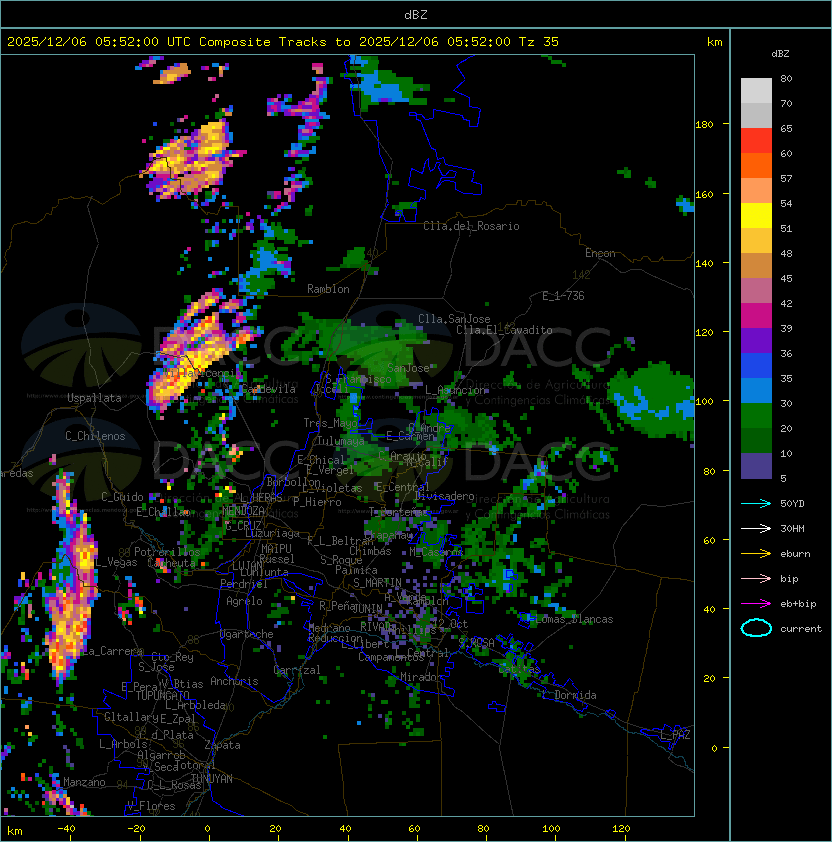Click the 'Manzano' map label
Screen dimensions: 832x842
84,782
